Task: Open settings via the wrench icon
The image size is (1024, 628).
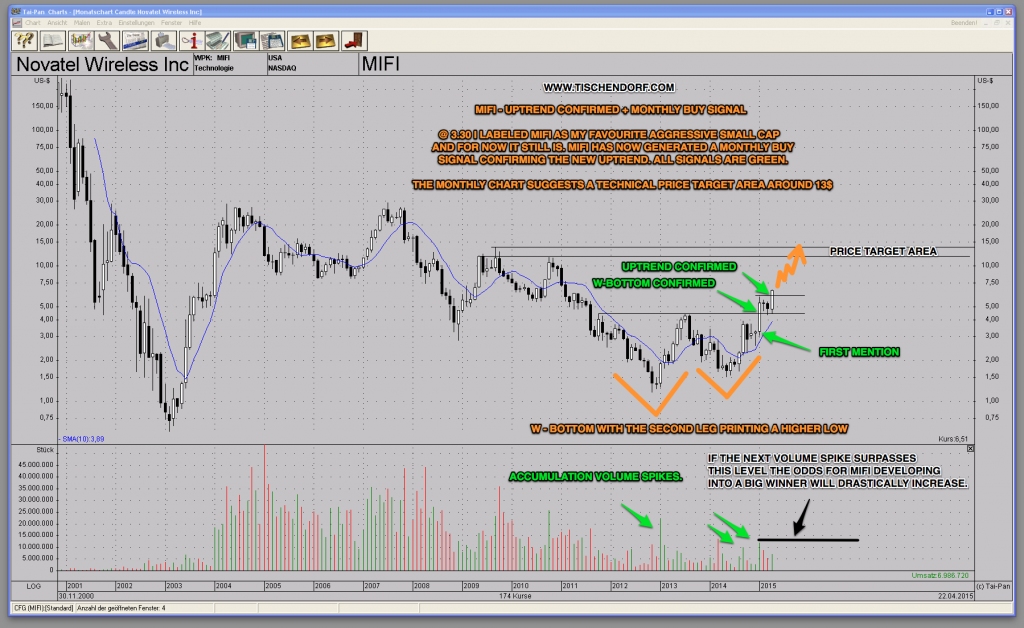Action: (x=109, y=40)
